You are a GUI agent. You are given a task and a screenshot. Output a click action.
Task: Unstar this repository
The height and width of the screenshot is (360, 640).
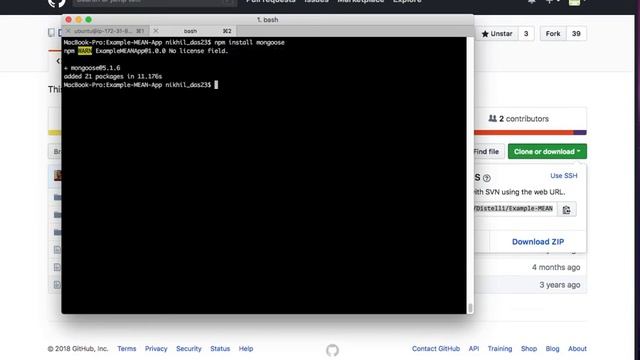click(497, 34)
